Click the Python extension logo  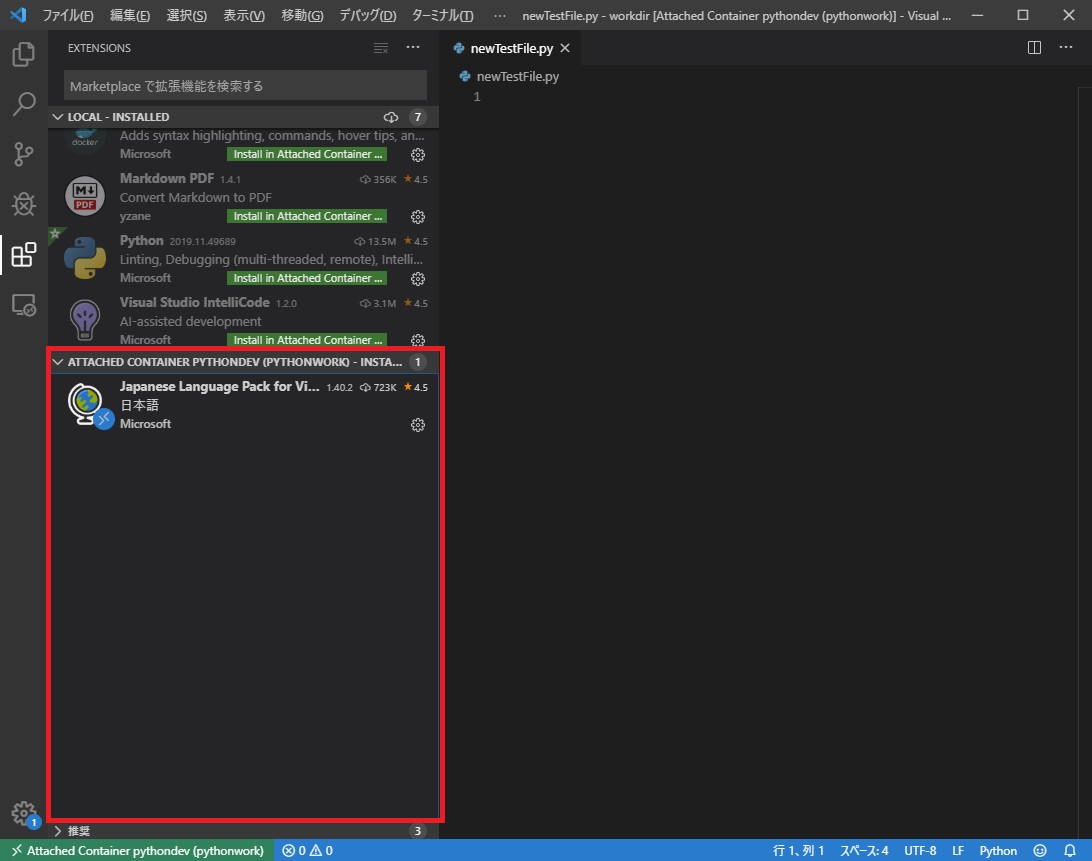coord(85,258)
